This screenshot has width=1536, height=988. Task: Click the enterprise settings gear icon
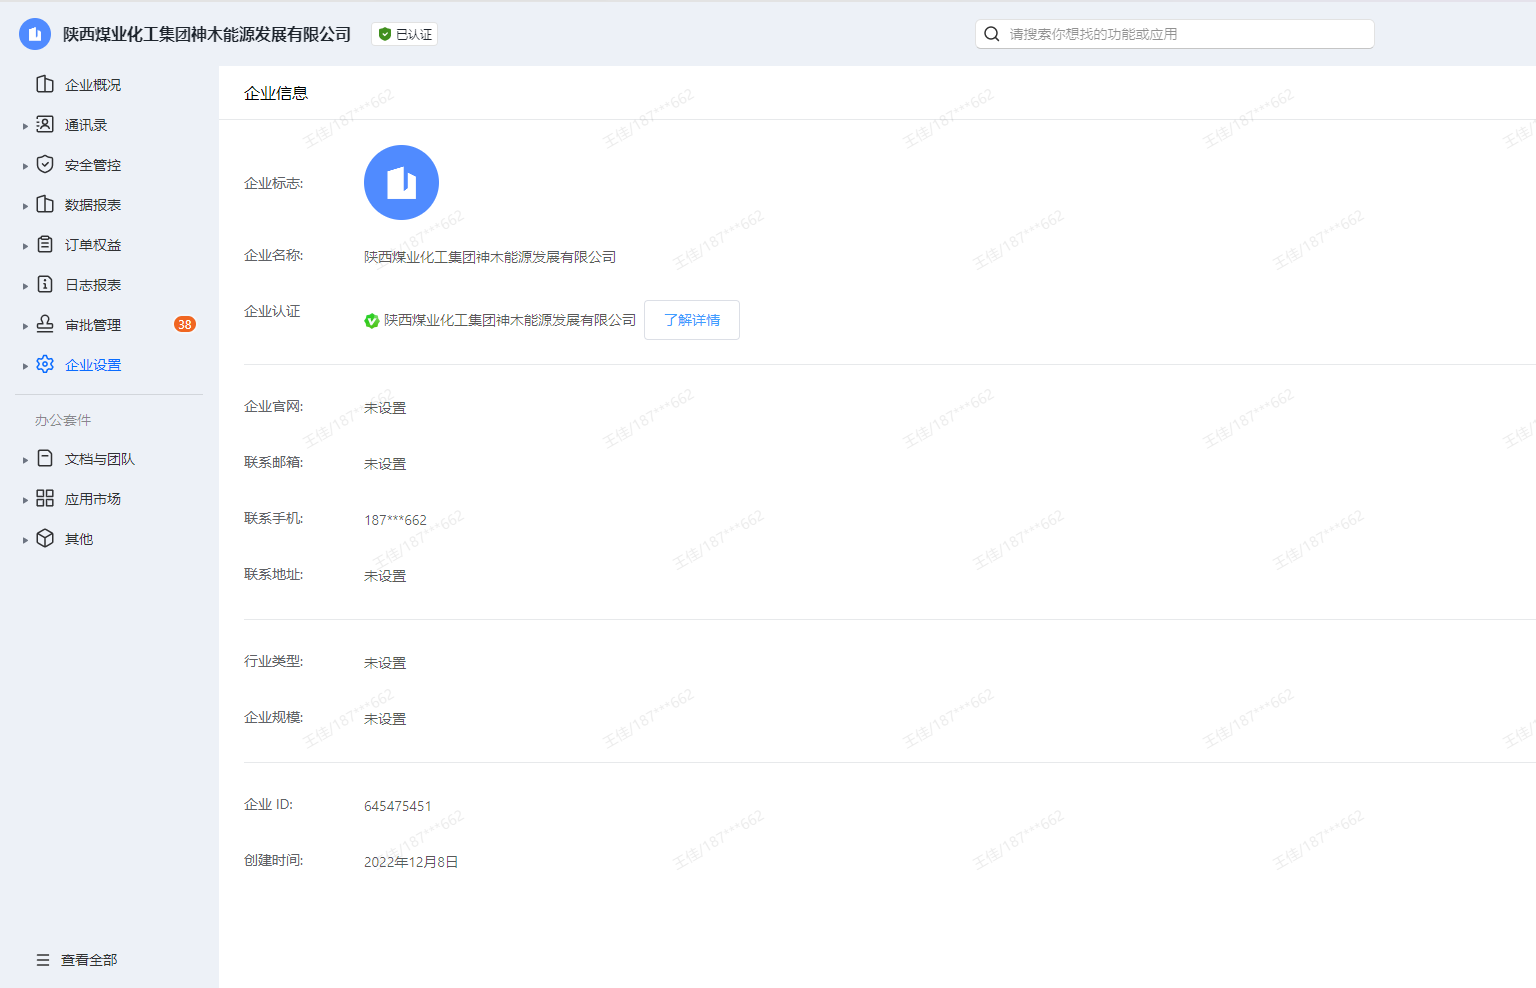(x=45, y=364)
